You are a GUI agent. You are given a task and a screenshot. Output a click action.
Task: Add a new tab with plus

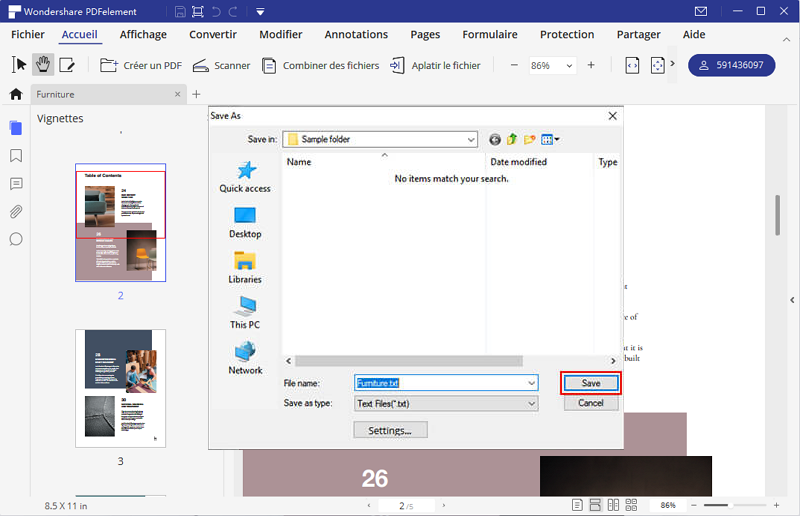(196, 94)
